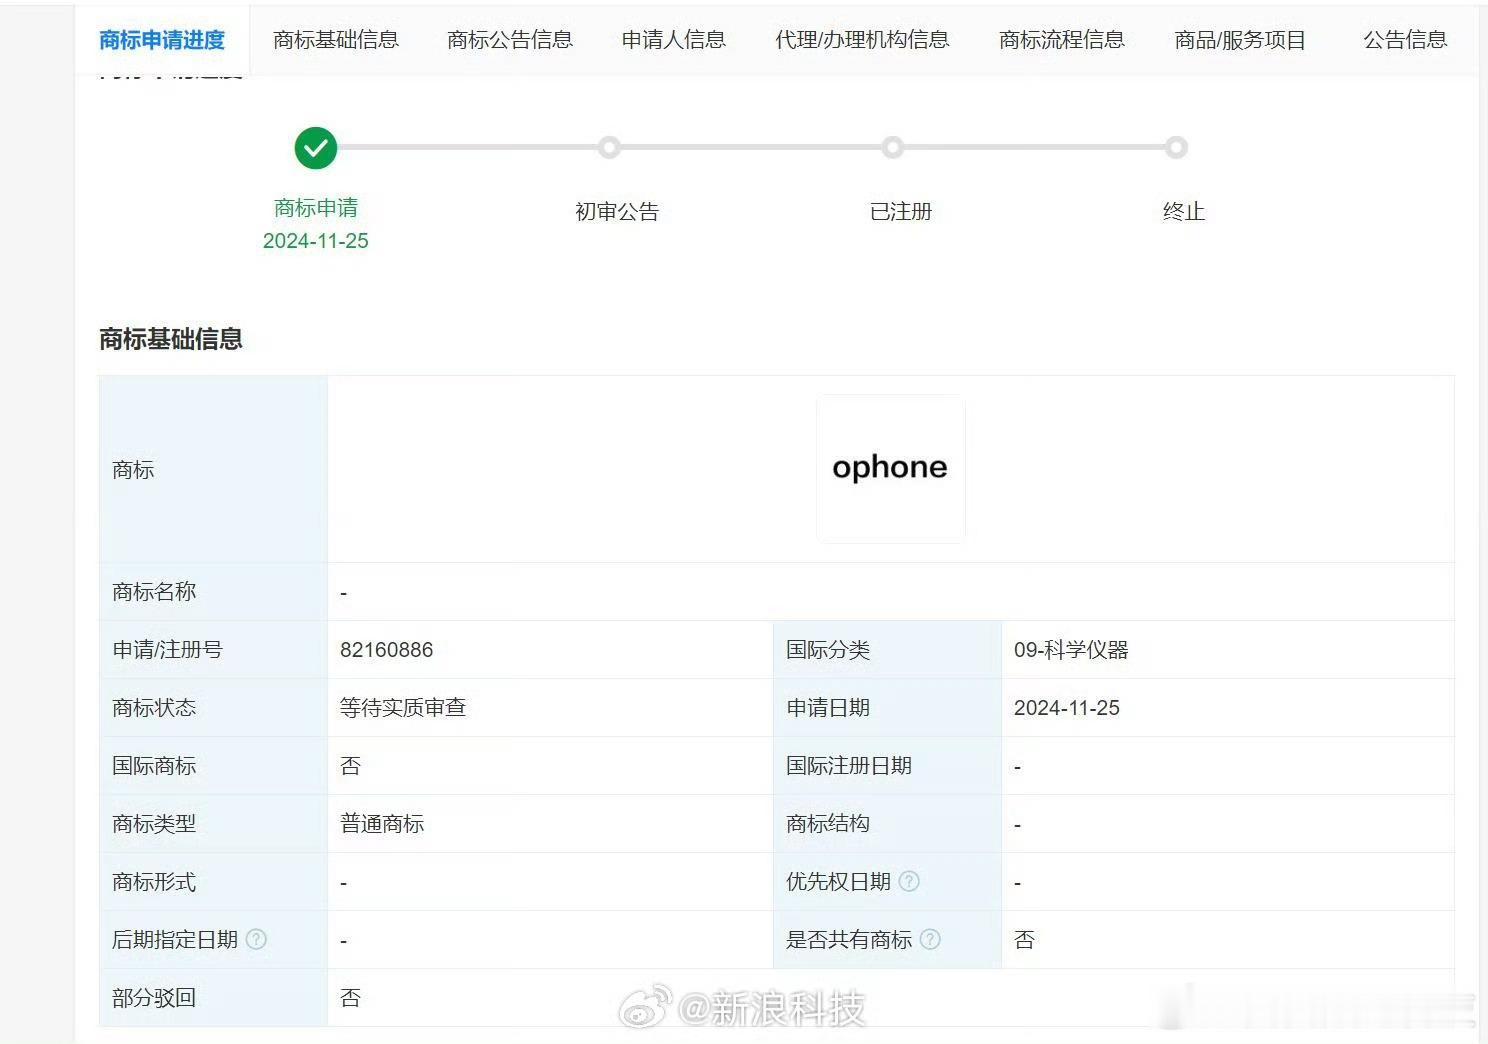Screen dimensions: 1488x1044
Task: Open the 商标申请进度 tab
Action: click(x=162, y=40)
